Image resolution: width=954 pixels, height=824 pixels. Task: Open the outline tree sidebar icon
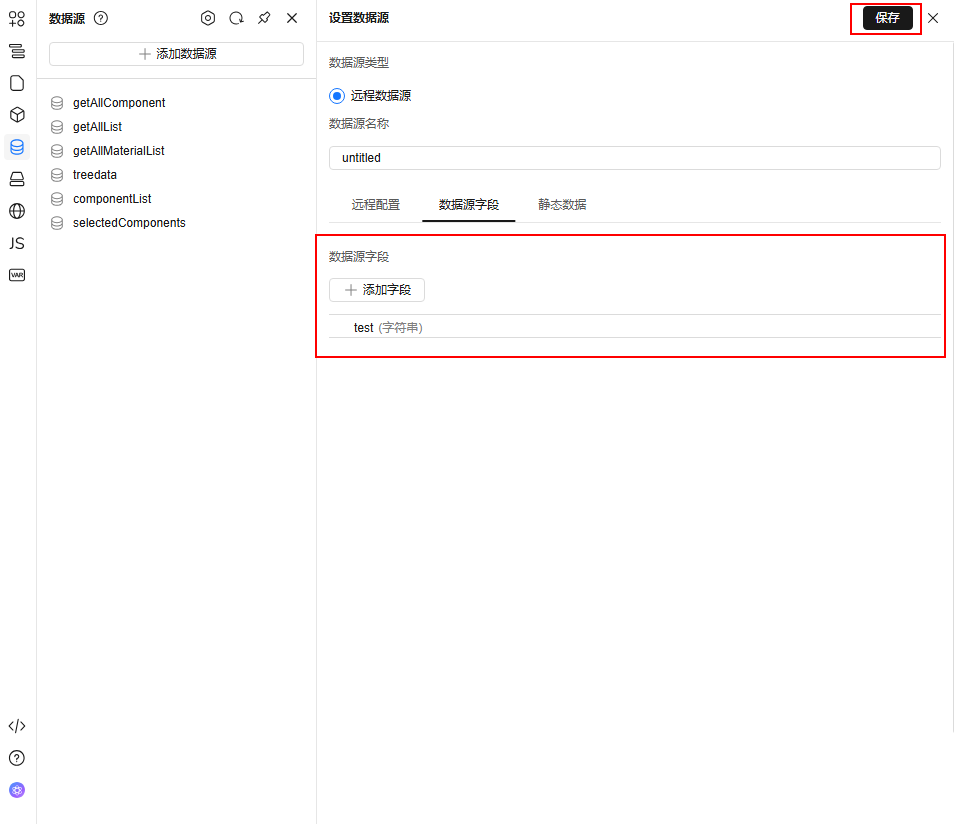17,51
